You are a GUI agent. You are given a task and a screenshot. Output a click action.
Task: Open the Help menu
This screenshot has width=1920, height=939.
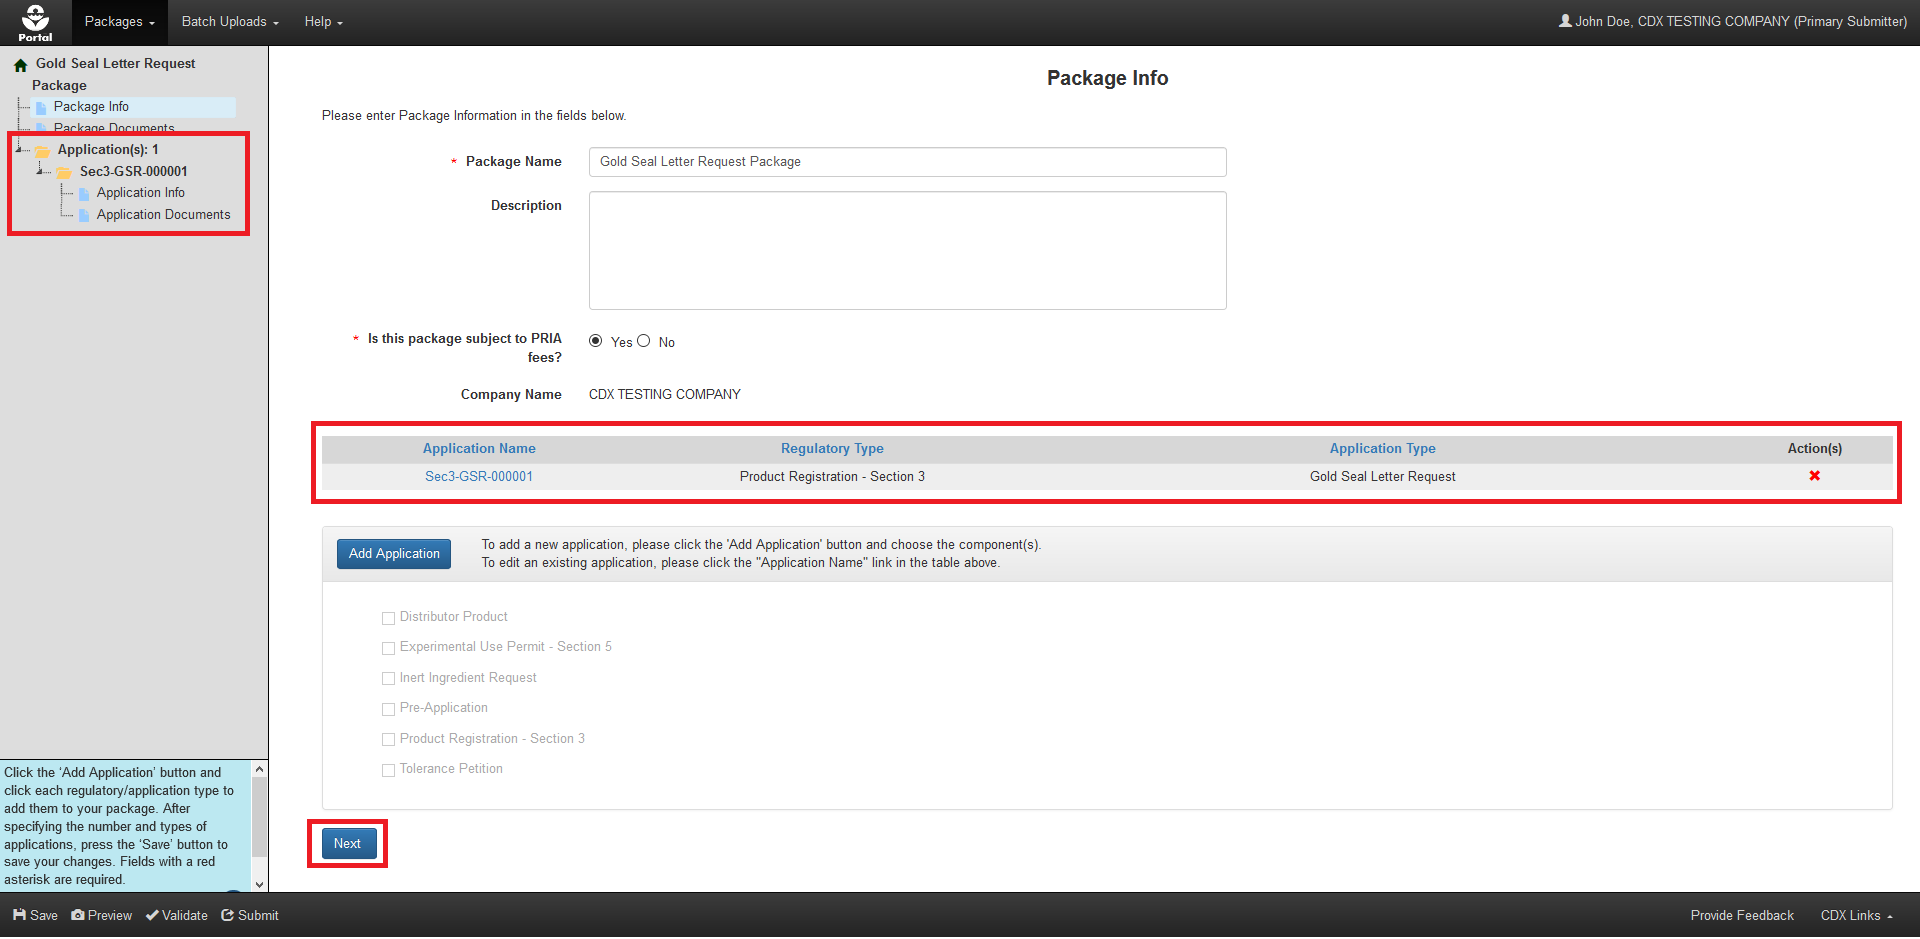click(323, 22)
